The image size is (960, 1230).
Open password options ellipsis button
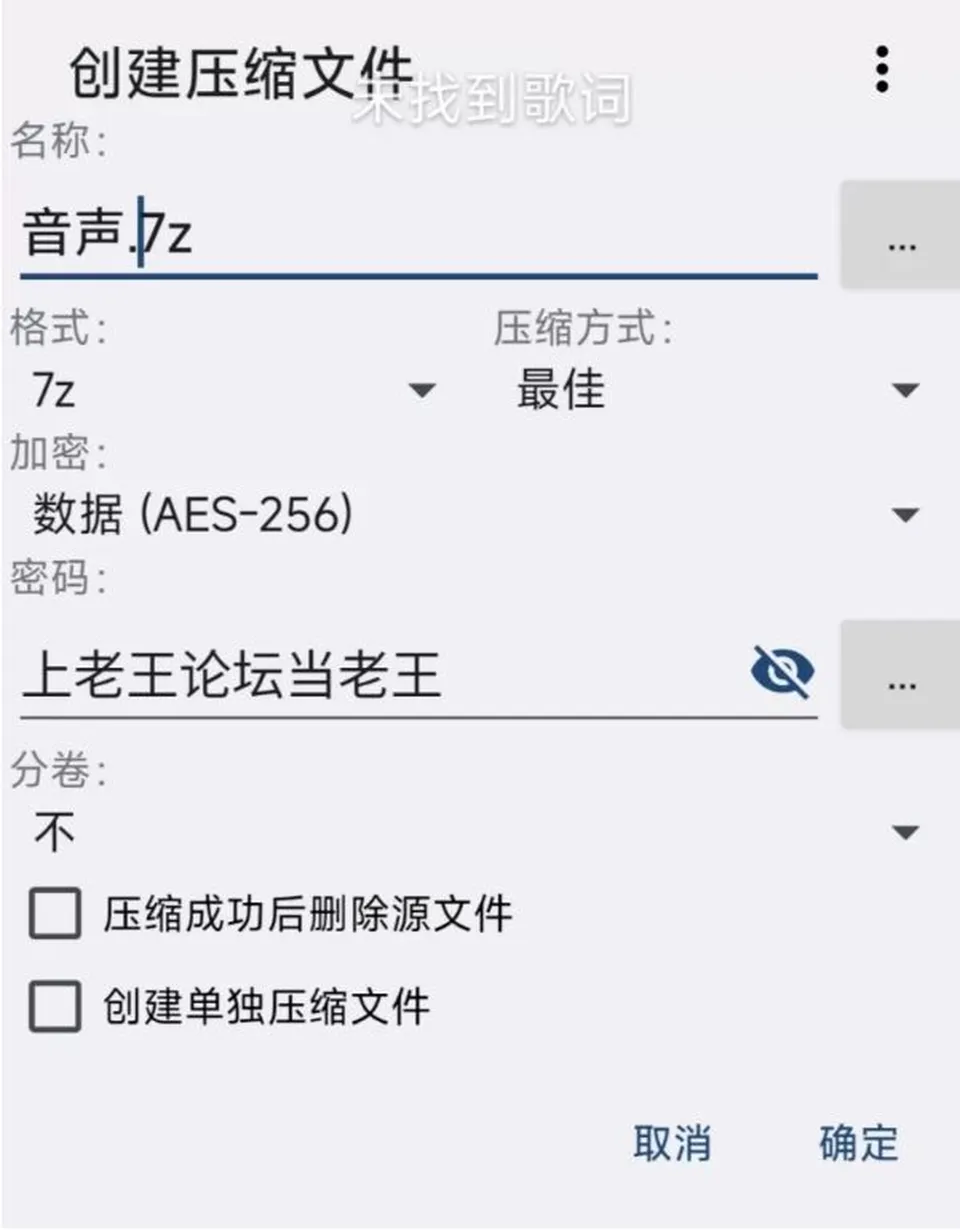(x=900, y=674)
